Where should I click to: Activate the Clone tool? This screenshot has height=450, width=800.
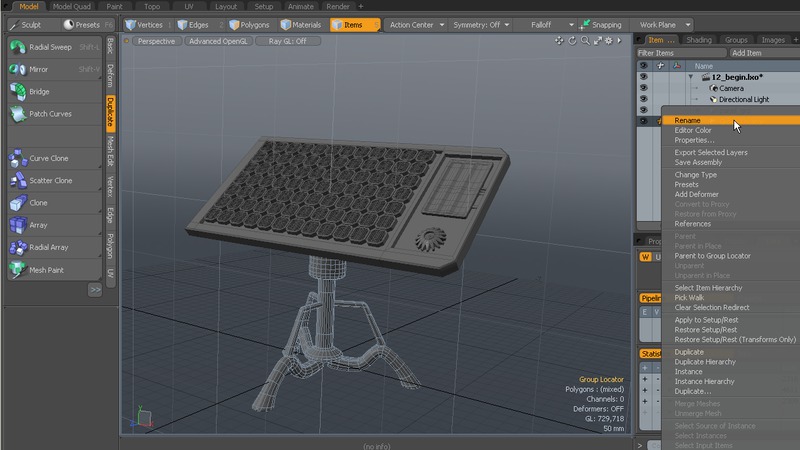55,203
